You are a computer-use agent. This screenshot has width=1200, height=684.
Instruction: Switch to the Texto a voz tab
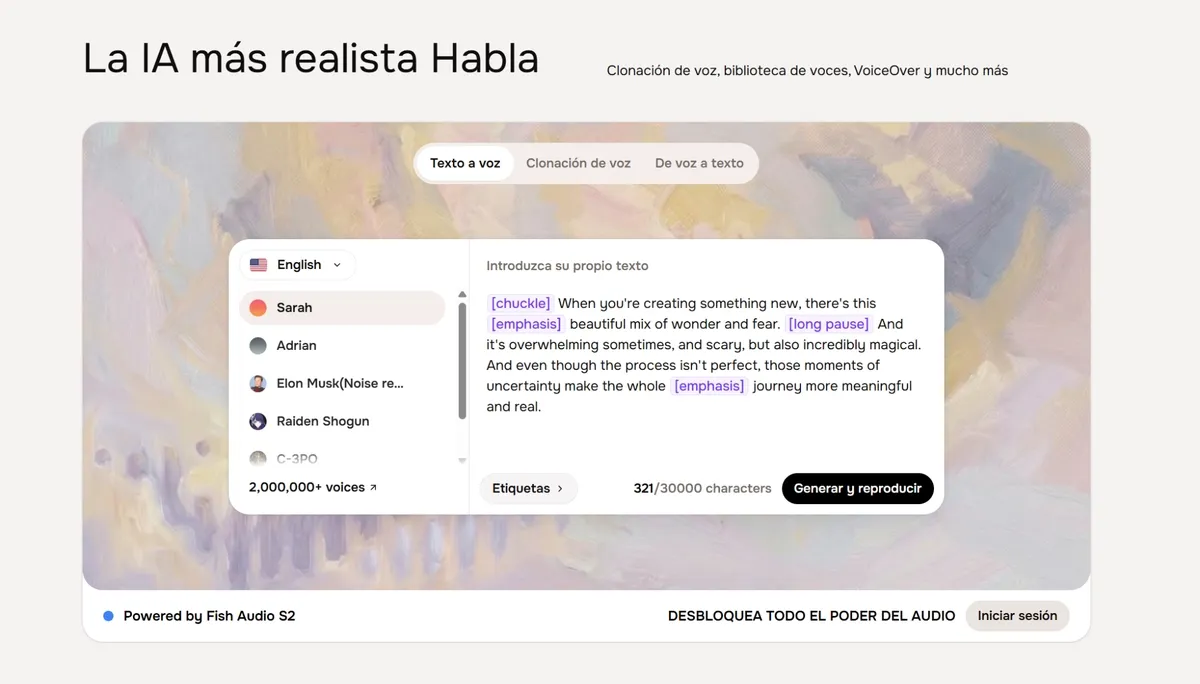(465, 163)
